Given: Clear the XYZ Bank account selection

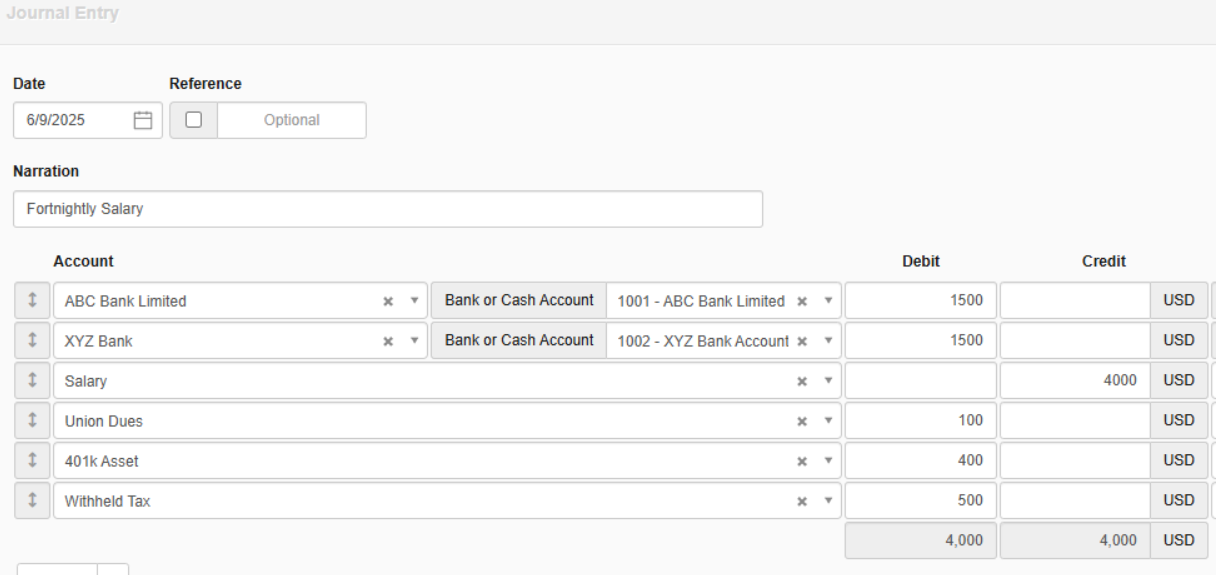Looking at the screenshot, I should 388,341.
